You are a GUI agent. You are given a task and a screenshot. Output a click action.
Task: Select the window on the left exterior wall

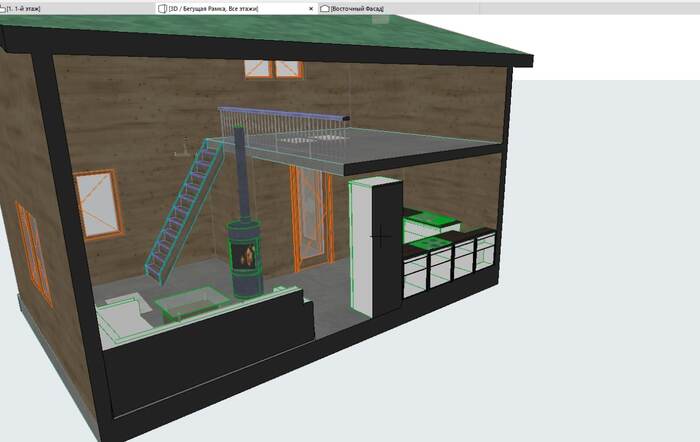[x=32, y=250]
